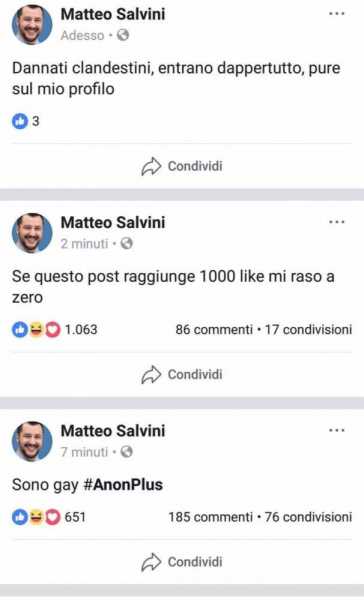Image resolution: width=364 pixels, height=600 pixels.
Task: Open three-dot menu on 'Sono gay' post
Action: [x=337, y=430]
